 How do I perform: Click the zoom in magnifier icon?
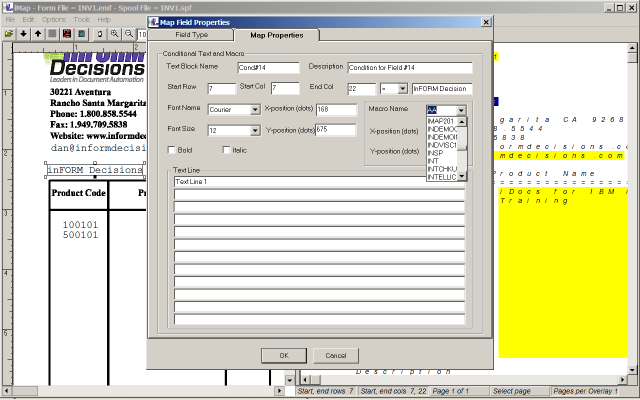(x=115, y=33)
